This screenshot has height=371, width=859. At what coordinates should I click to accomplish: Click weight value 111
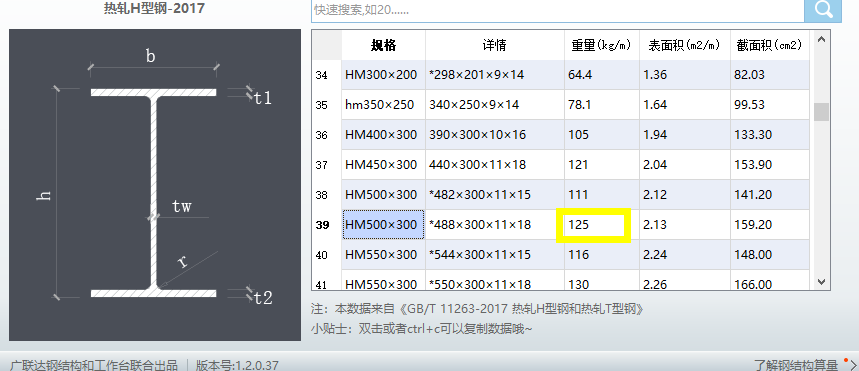tap(602, 195)
